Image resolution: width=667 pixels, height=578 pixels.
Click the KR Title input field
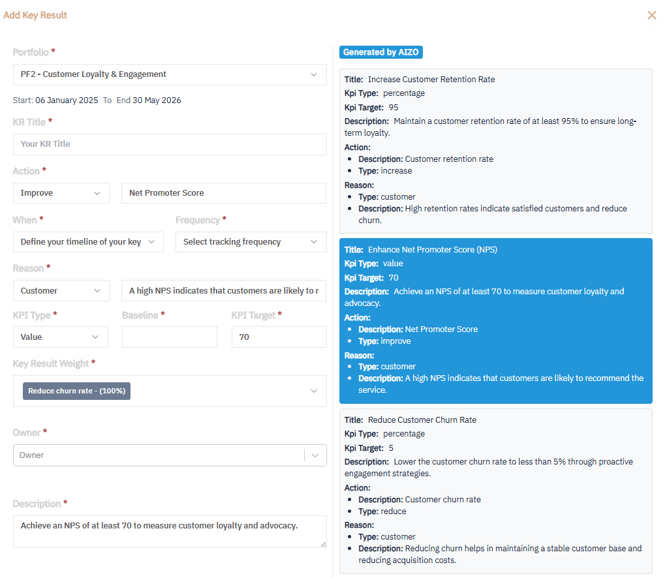coord(169,144)
